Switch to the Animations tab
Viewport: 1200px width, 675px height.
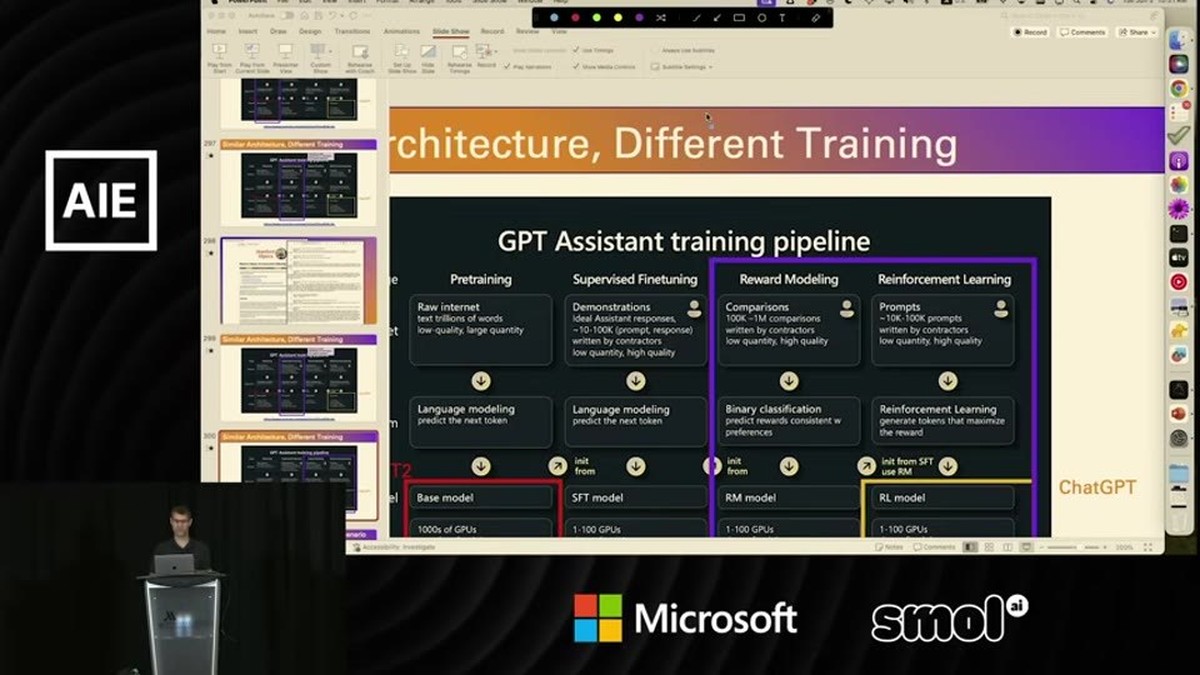[x=402, y=31]
